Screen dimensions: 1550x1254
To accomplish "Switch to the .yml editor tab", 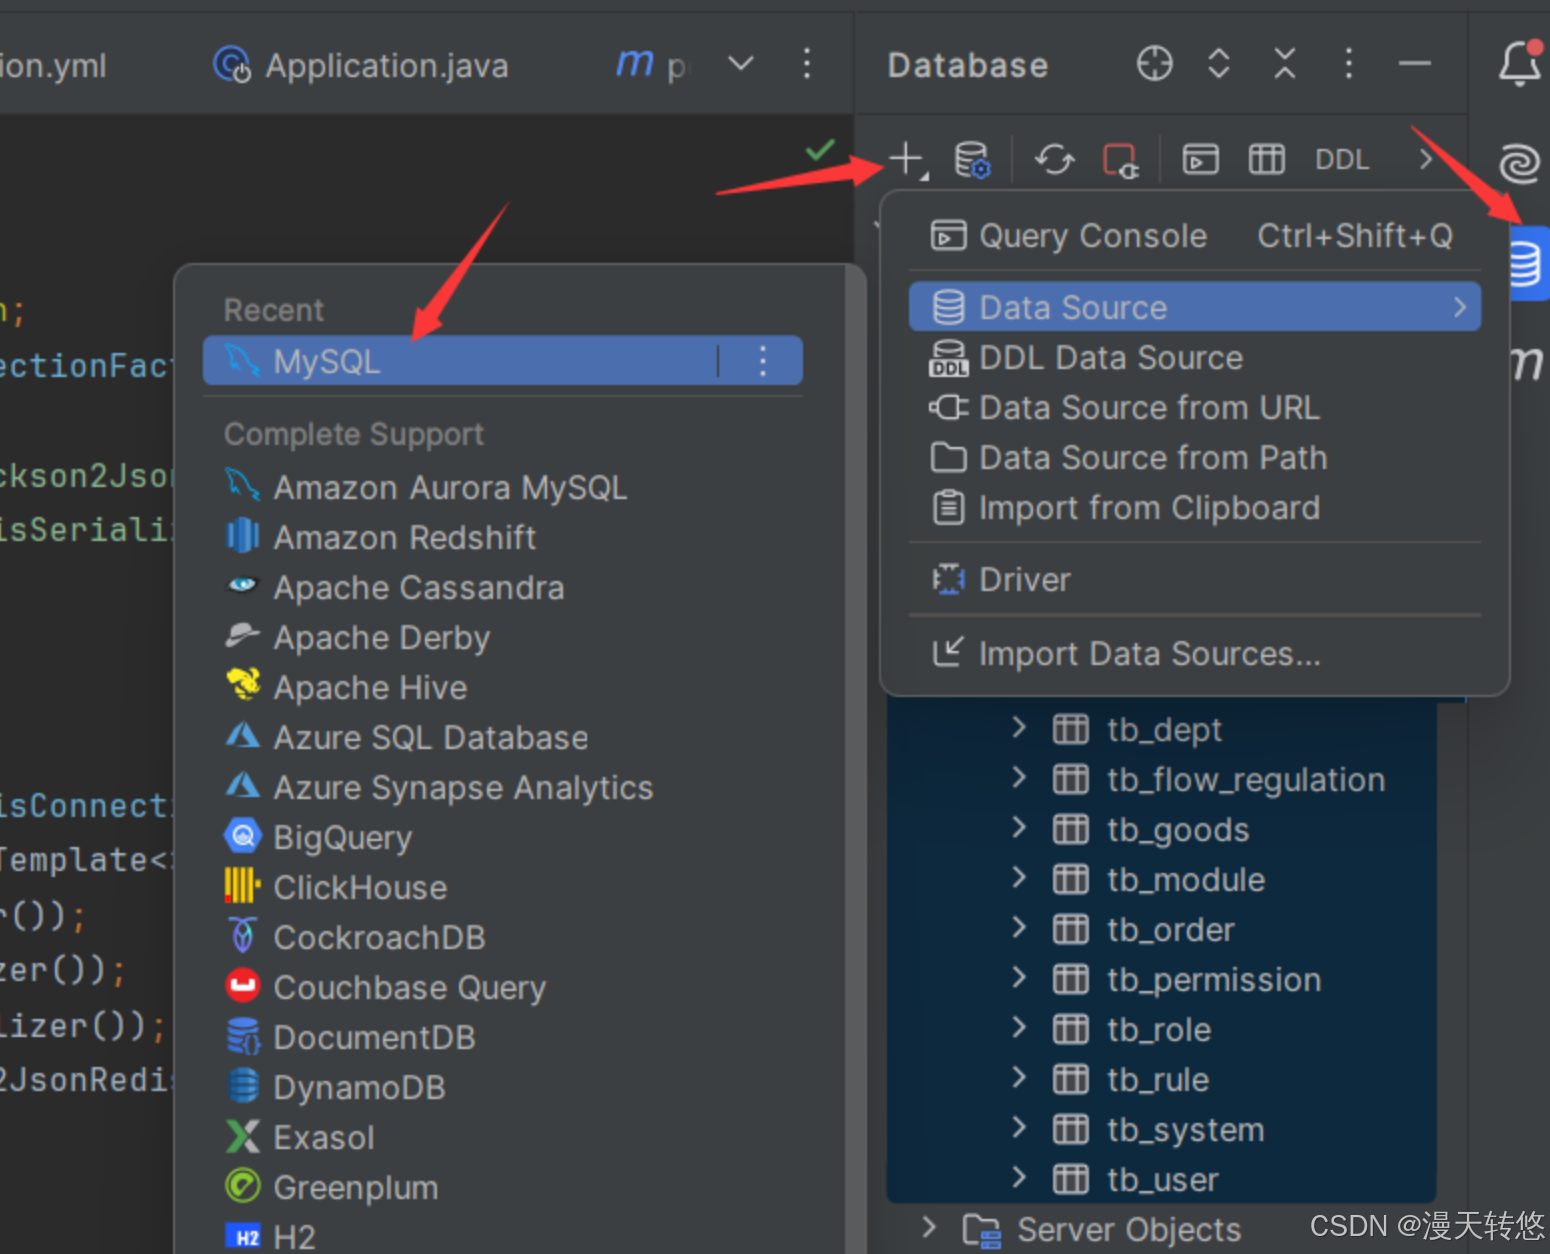I will [x=53, y=65].
